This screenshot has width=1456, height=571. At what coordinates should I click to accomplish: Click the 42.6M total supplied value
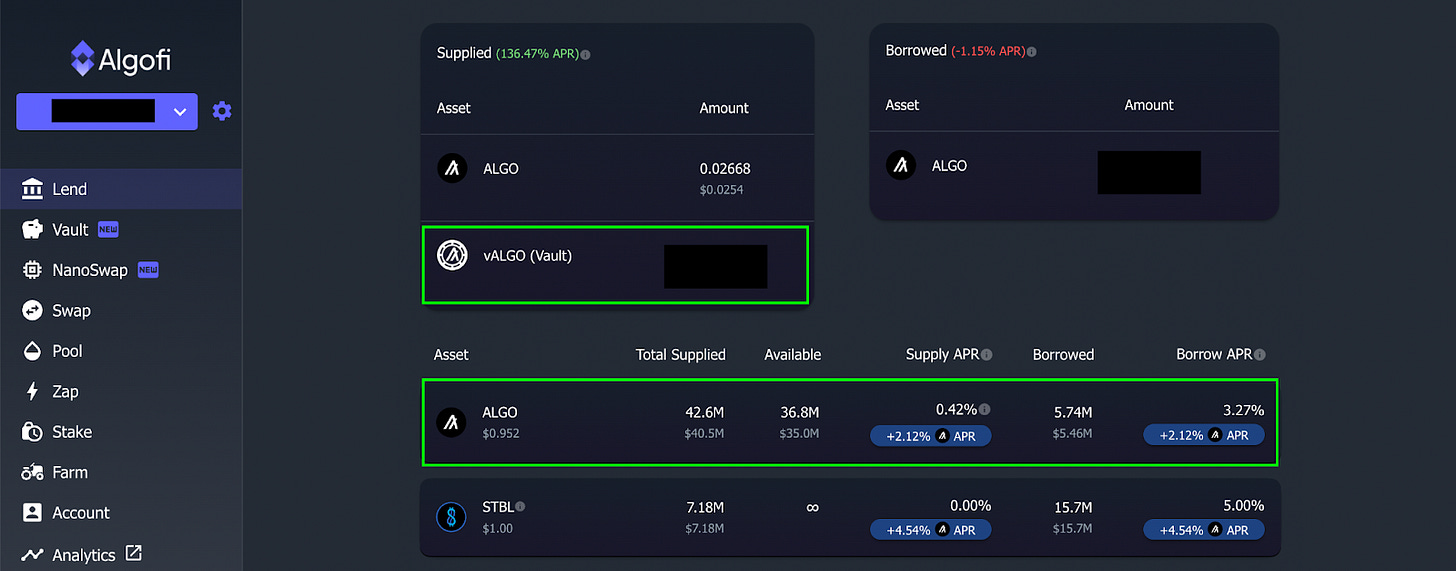click(705, 412)
